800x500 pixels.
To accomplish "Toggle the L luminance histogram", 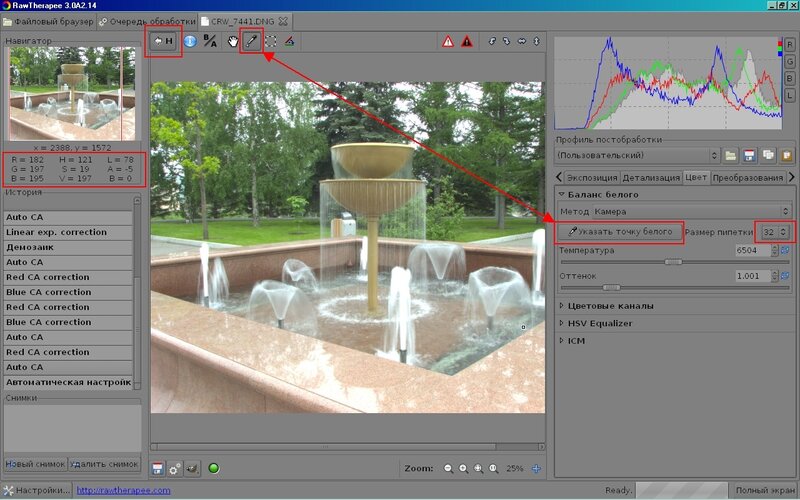I will click(x=789, y=95).
